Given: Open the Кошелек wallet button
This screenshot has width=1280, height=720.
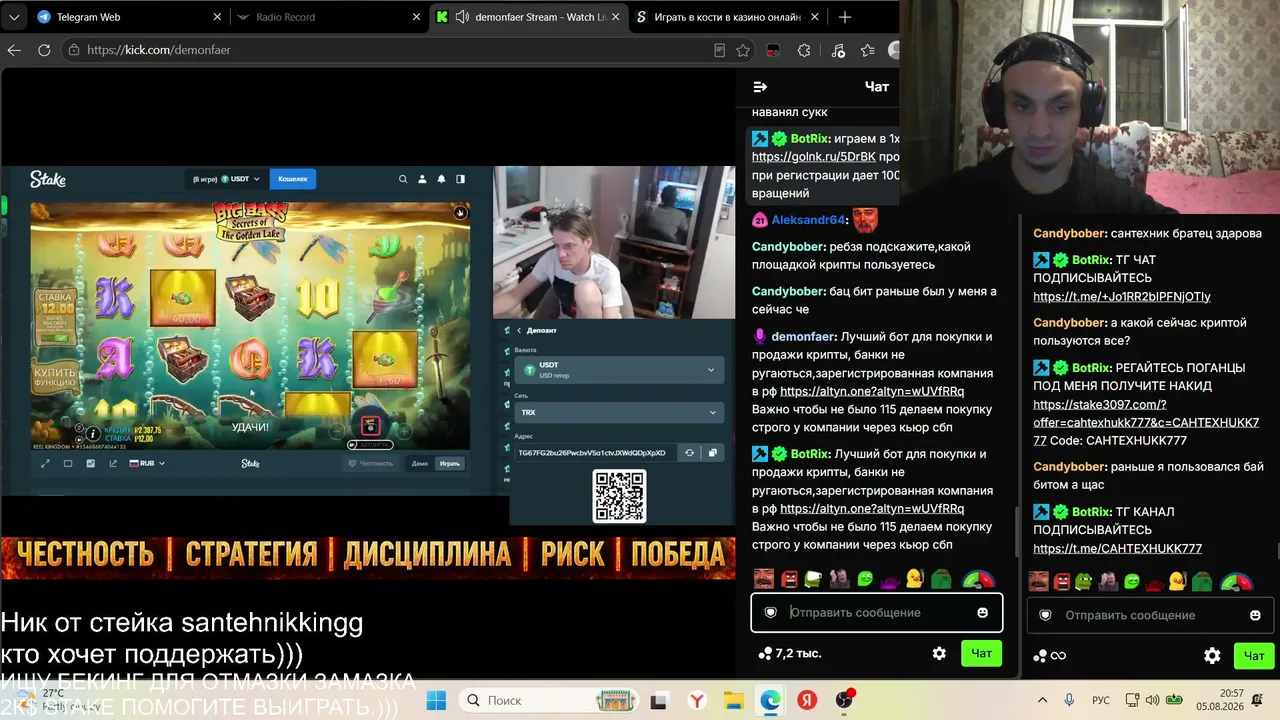Looking at the screenshot, I should (x=293, y=179).
